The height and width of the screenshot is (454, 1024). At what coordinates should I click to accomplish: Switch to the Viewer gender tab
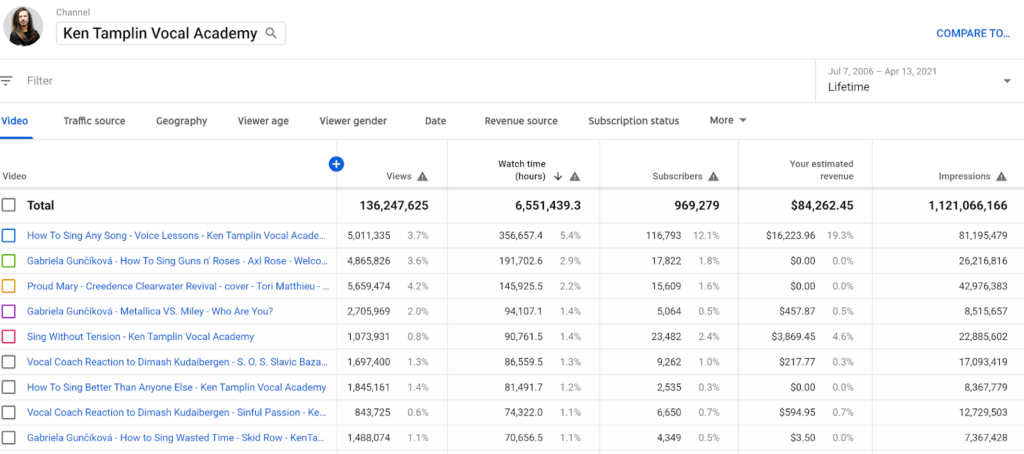coord(353,121)
